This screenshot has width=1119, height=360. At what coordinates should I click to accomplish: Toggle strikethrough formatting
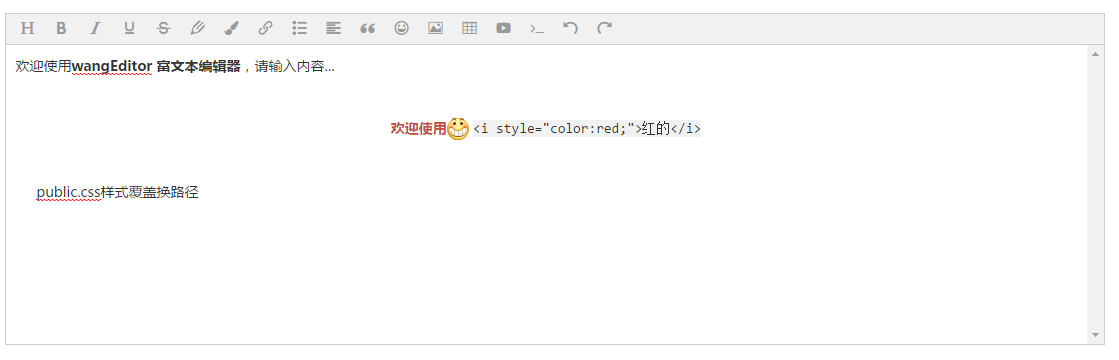tap(163, 29)
